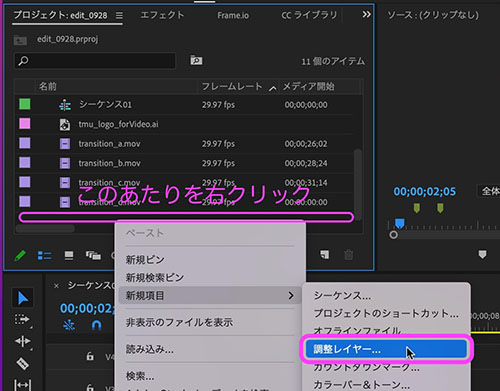This screenshot has height=391, width=500.
Task: Click the Source monitor zoom scroll bar handle
Action: pos(394,235)
